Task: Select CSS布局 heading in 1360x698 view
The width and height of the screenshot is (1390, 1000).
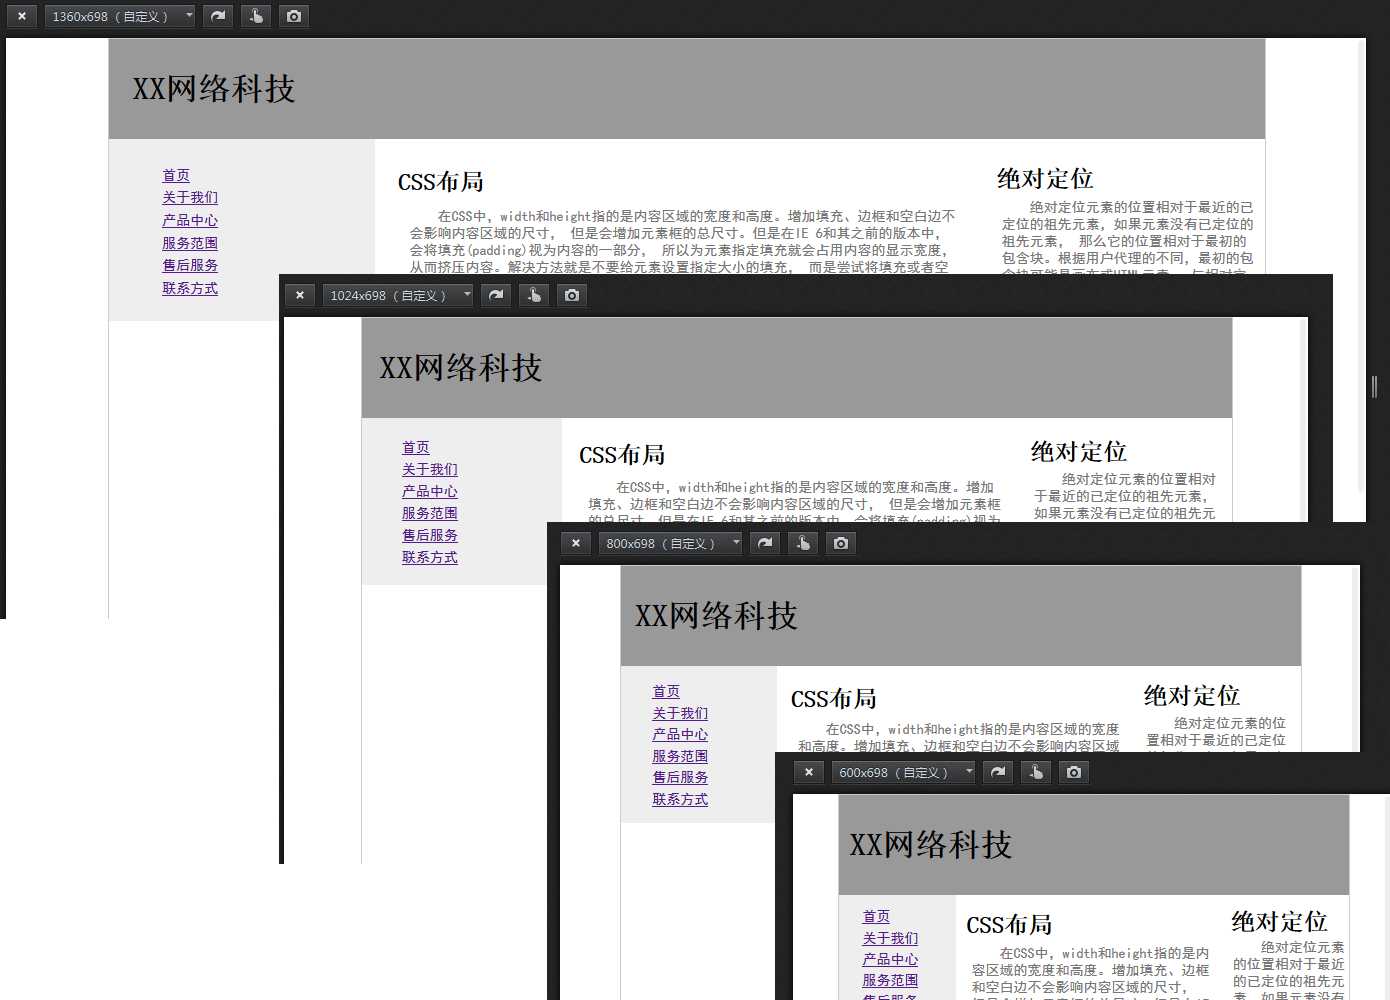Action: [441, 182]
